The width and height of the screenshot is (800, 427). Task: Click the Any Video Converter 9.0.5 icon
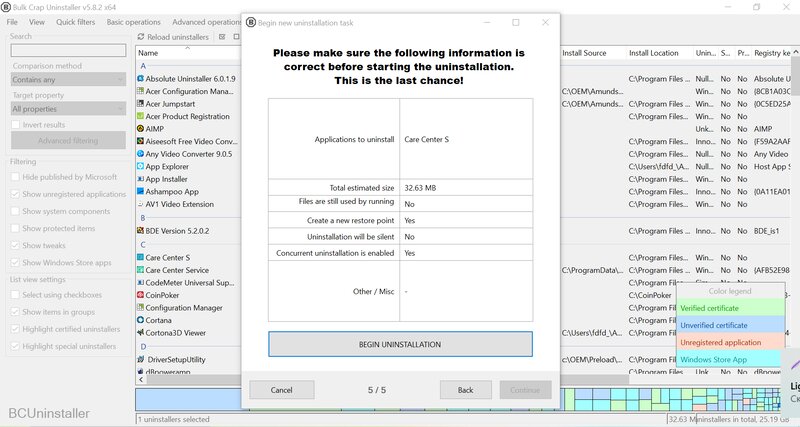(140, 154)
